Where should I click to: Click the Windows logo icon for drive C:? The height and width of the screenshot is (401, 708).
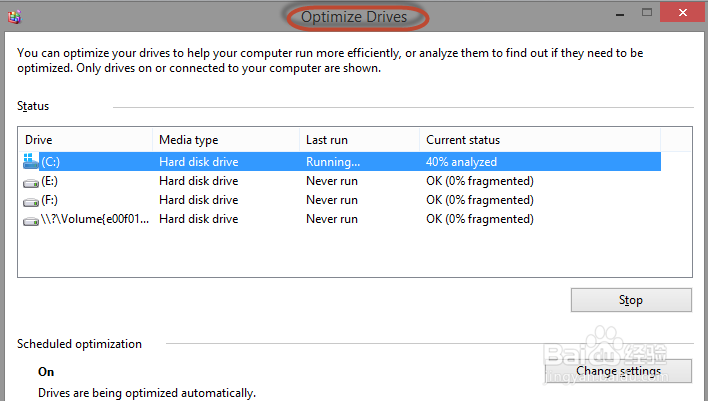[32, 161]
